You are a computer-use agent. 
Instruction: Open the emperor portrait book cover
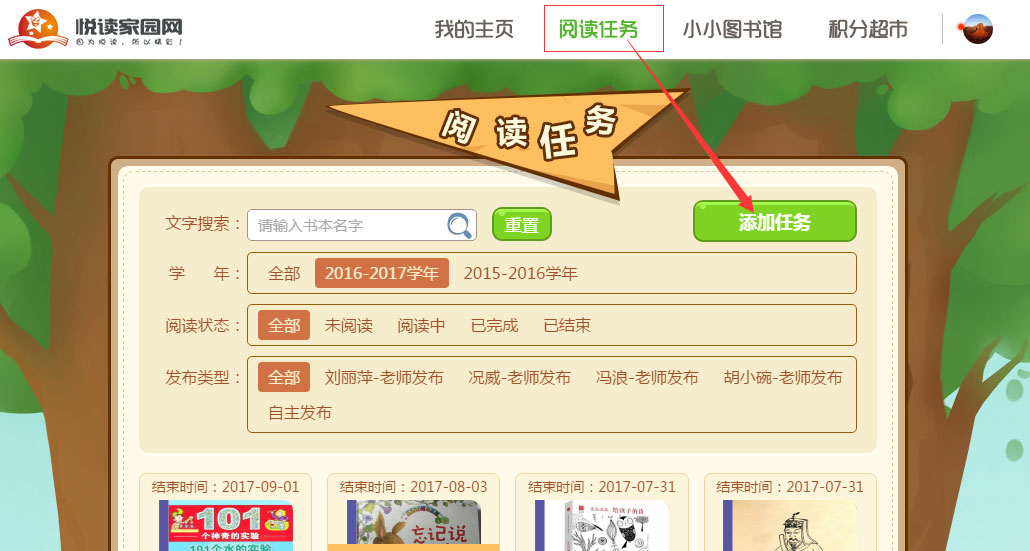click(x=790, y=525)
